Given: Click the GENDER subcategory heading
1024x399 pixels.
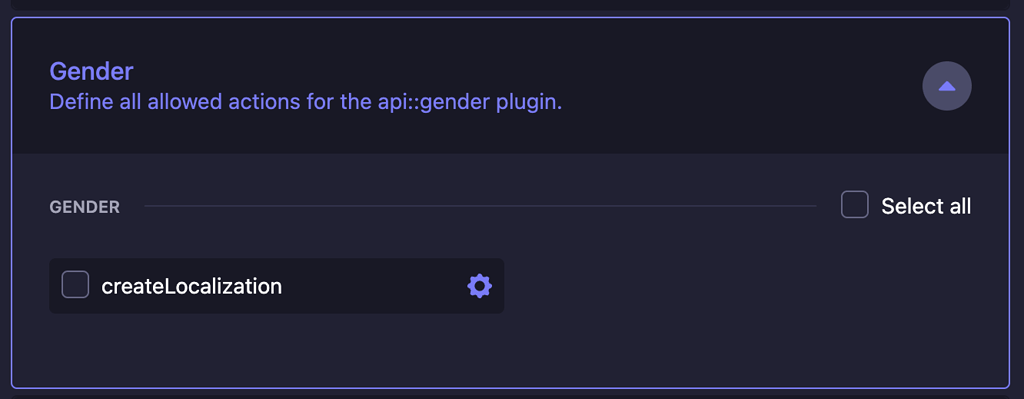Looking at the screenshot, I should click(x=84, y=208).
